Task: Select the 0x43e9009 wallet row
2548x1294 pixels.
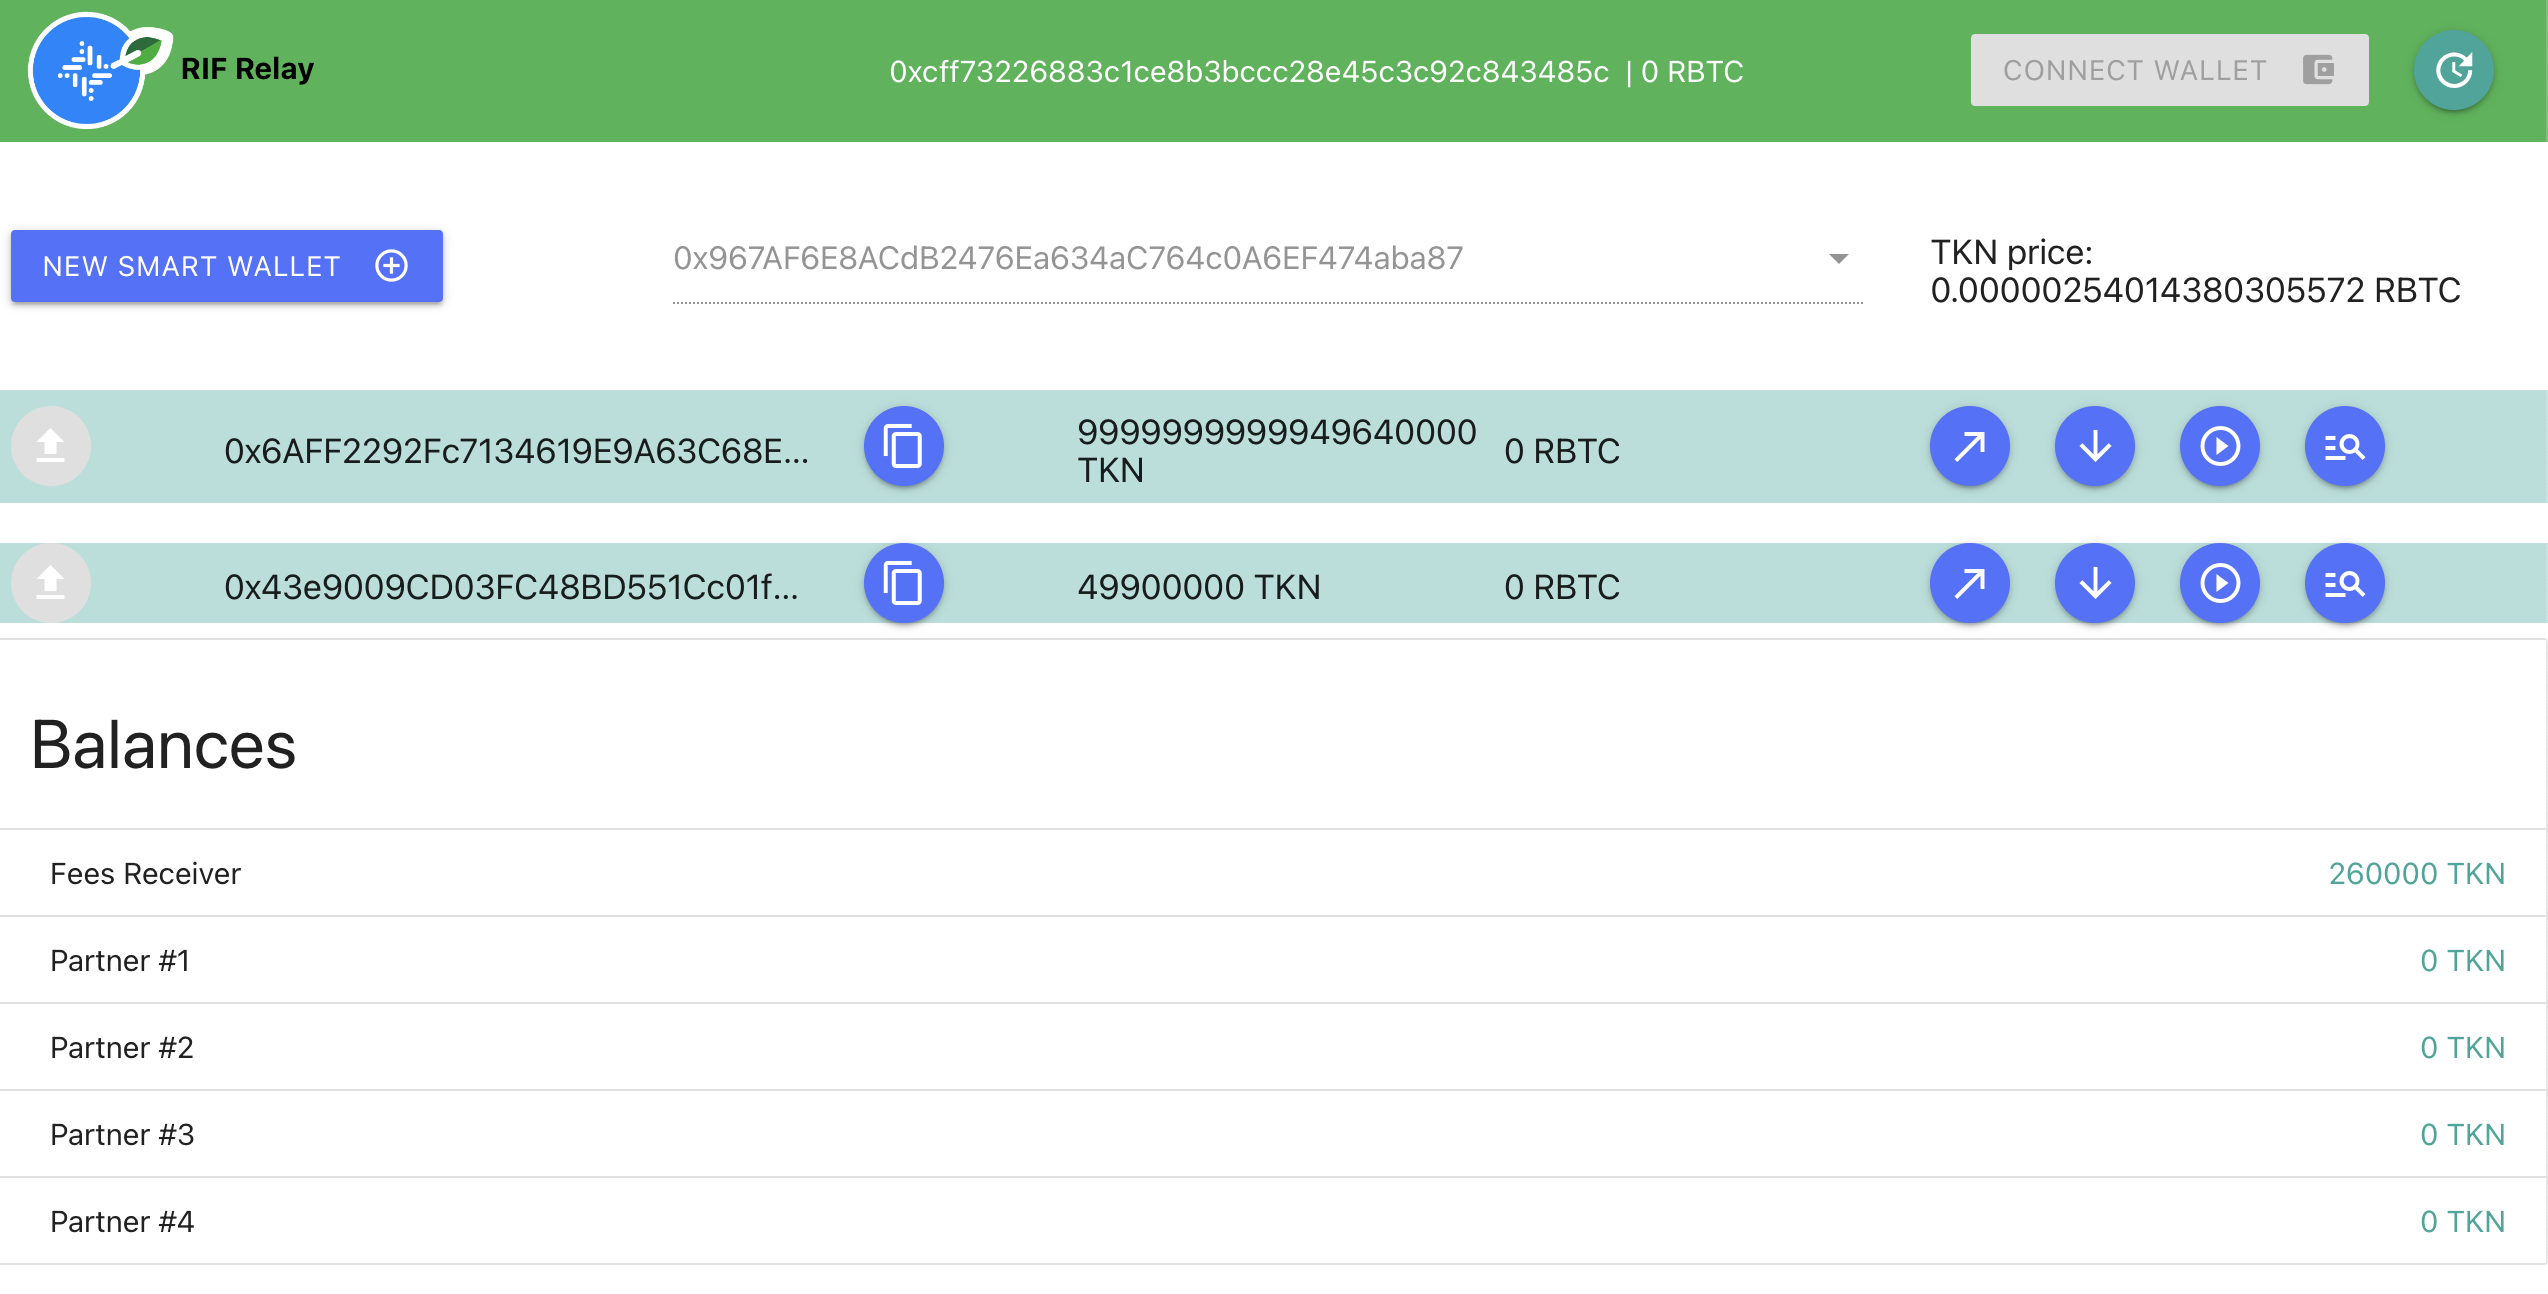Action: pos(512,586)
